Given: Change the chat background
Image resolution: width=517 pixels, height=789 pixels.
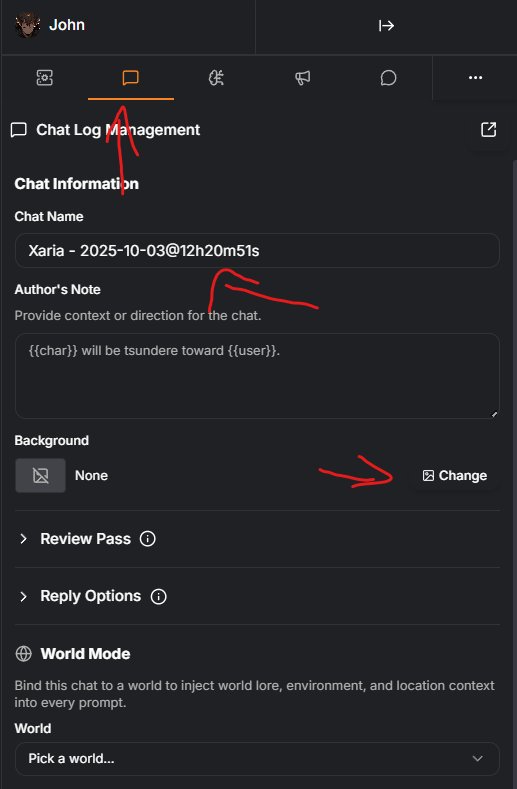Looking at the screenshot, I should tap(455, 476).
